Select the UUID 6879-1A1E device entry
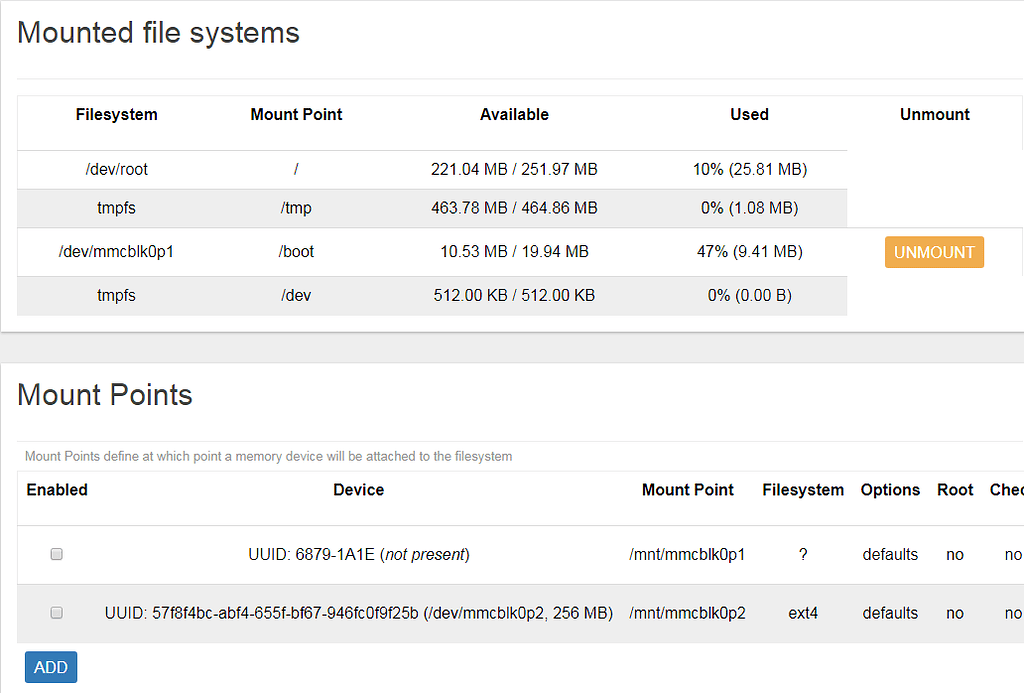Viewport: 1024px width, 693px height. 360,554
